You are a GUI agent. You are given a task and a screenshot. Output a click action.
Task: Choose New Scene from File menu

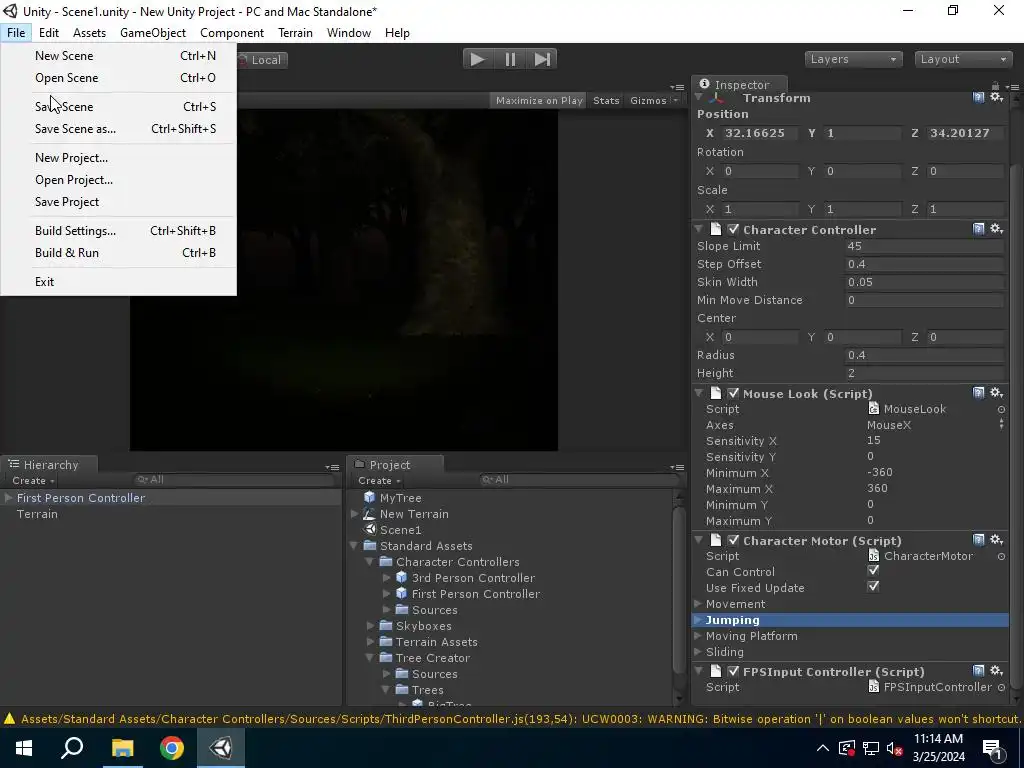point(118,56)
